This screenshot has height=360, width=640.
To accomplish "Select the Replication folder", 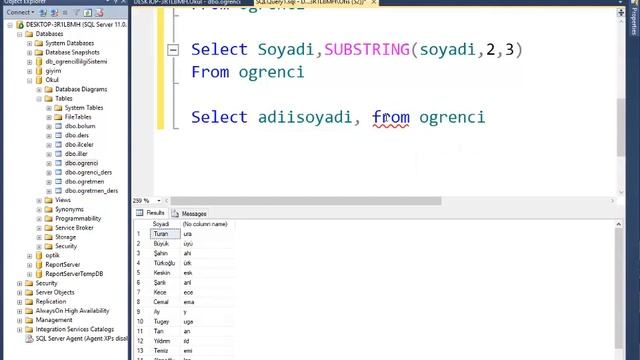I will click(x=51, y=301).
